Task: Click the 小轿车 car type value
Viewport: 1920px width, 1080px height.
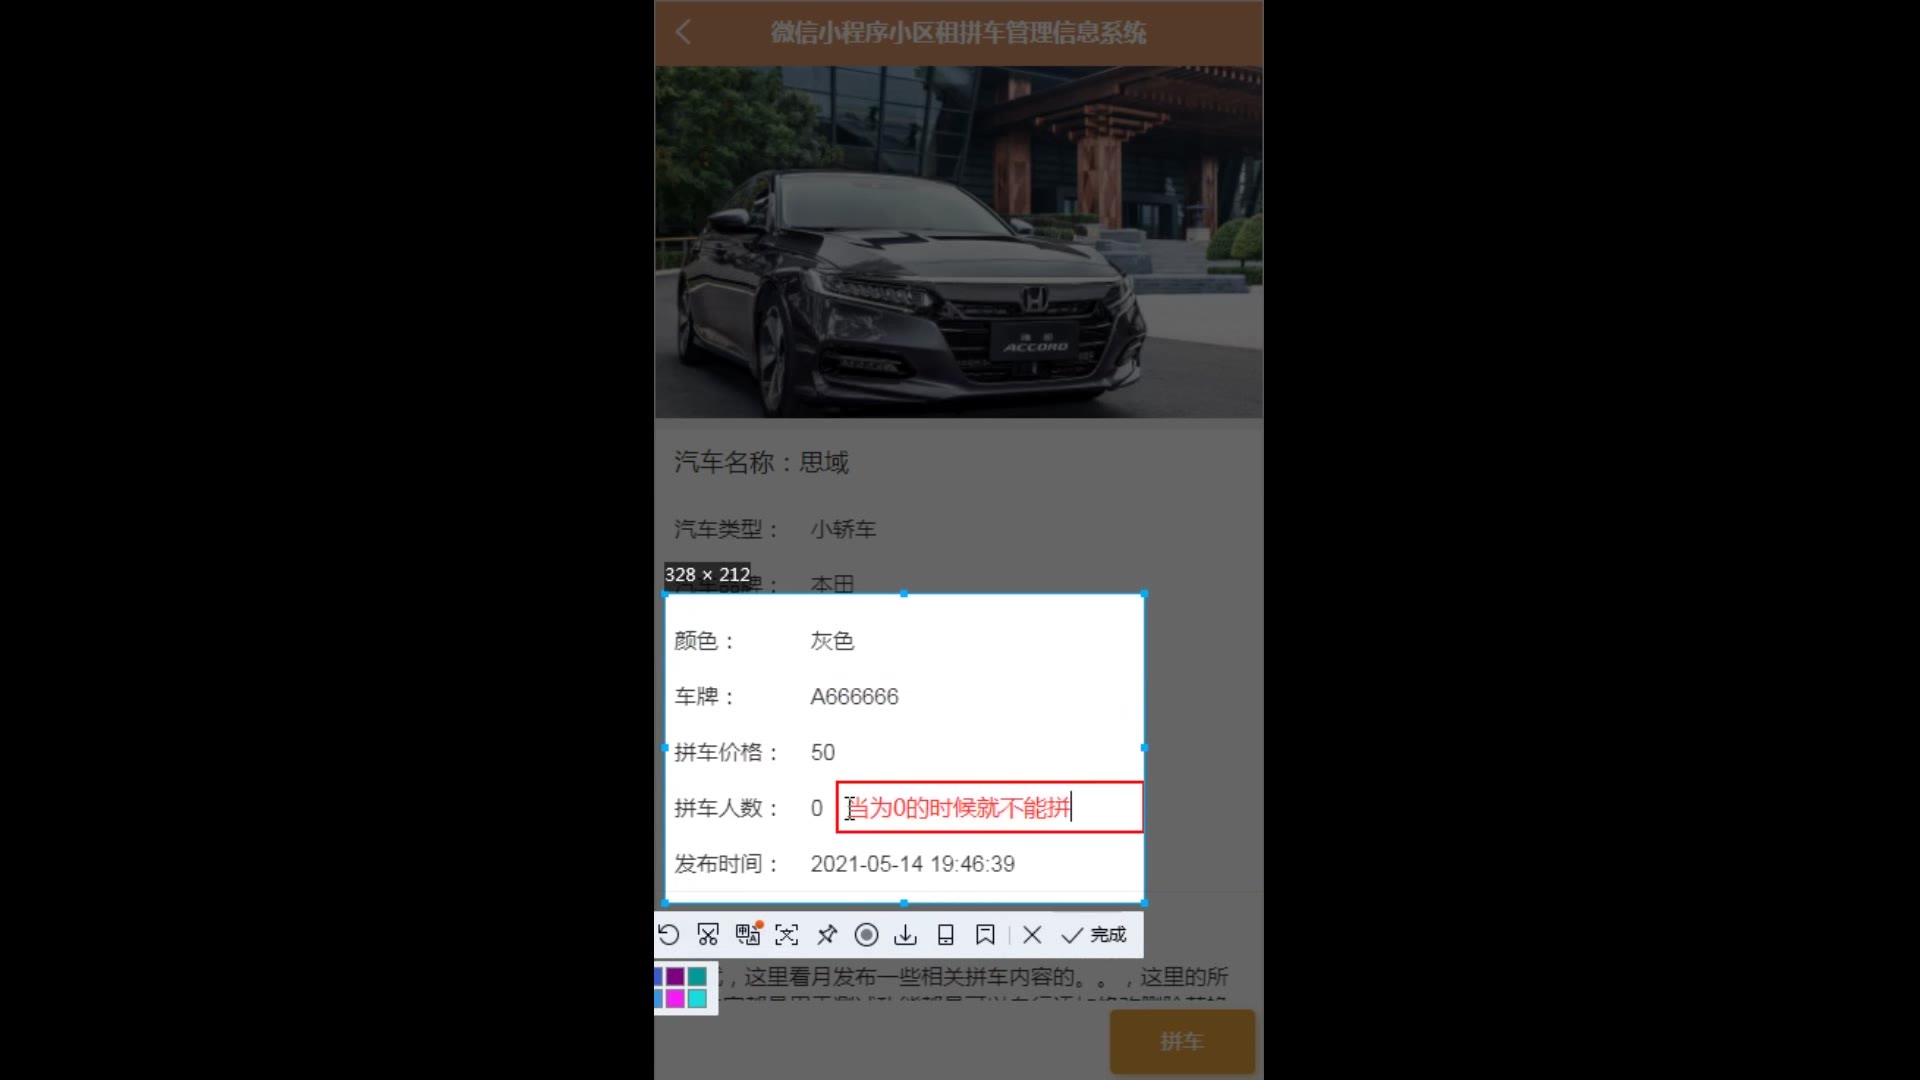Action: coord(843,529)
